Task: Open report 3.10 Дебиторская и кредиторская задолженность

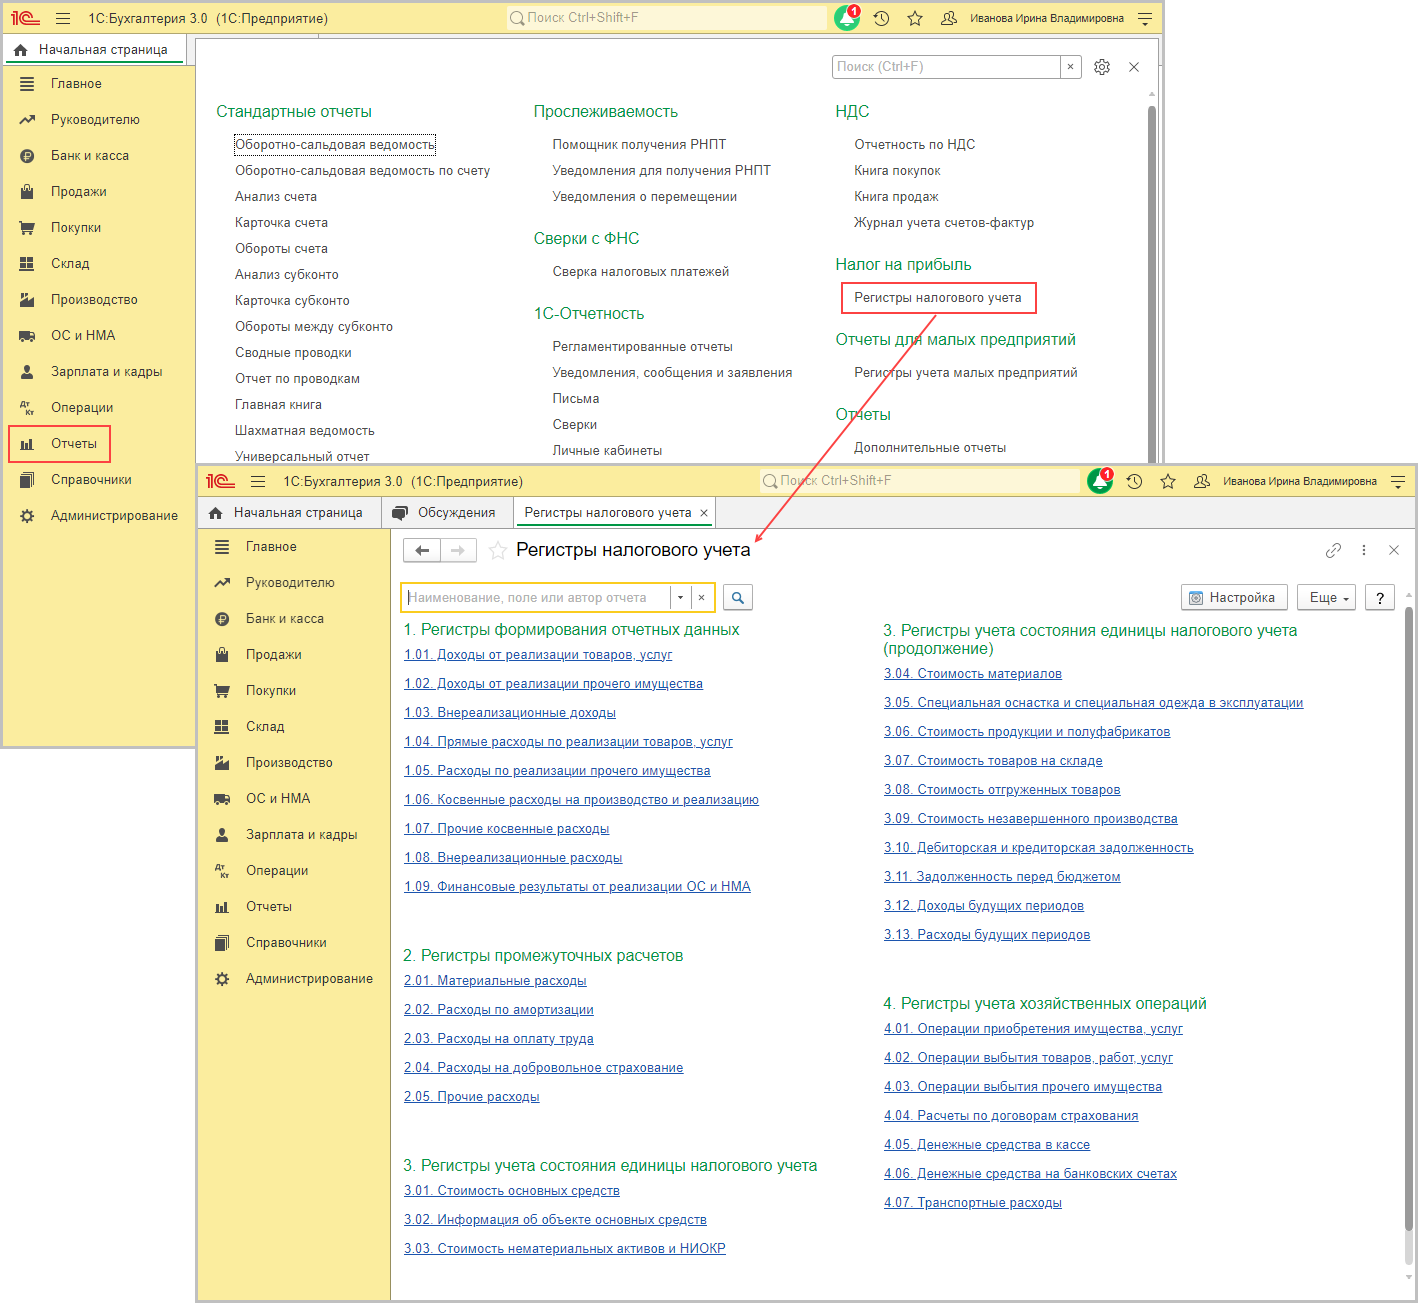Action: pos(1039,847)
